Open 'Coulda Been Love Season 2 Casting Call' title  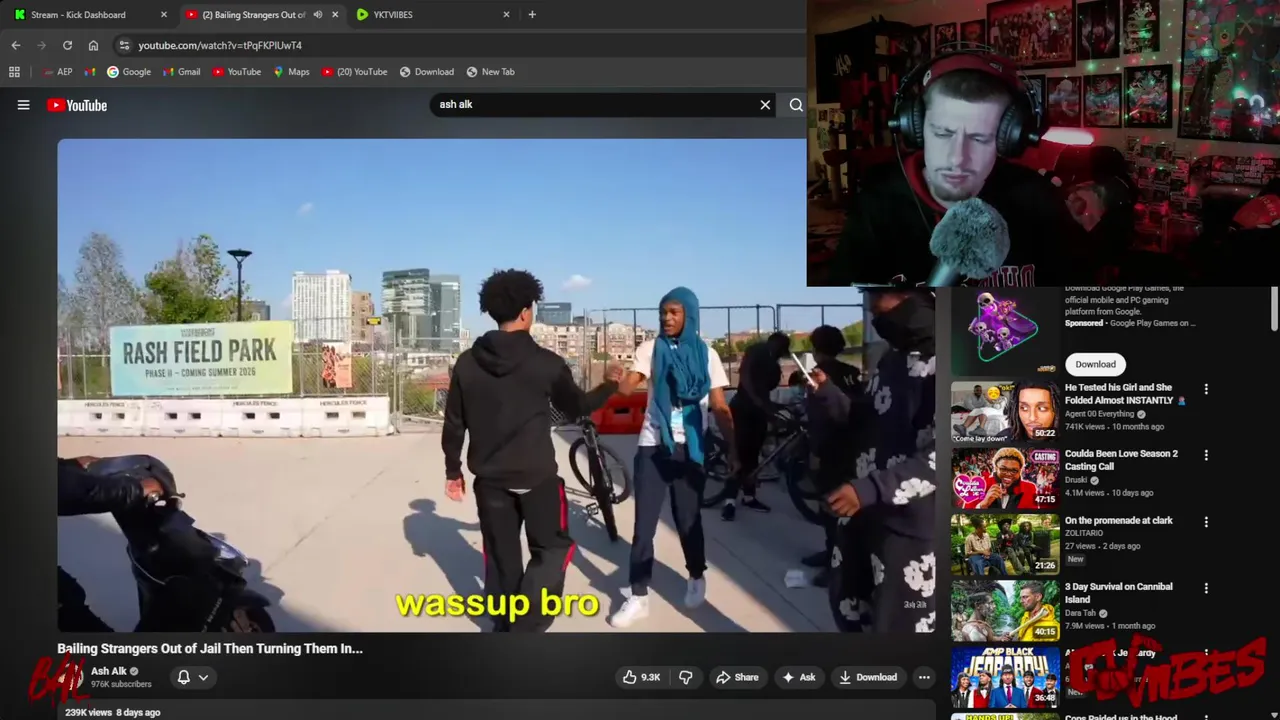point(1121,460)
